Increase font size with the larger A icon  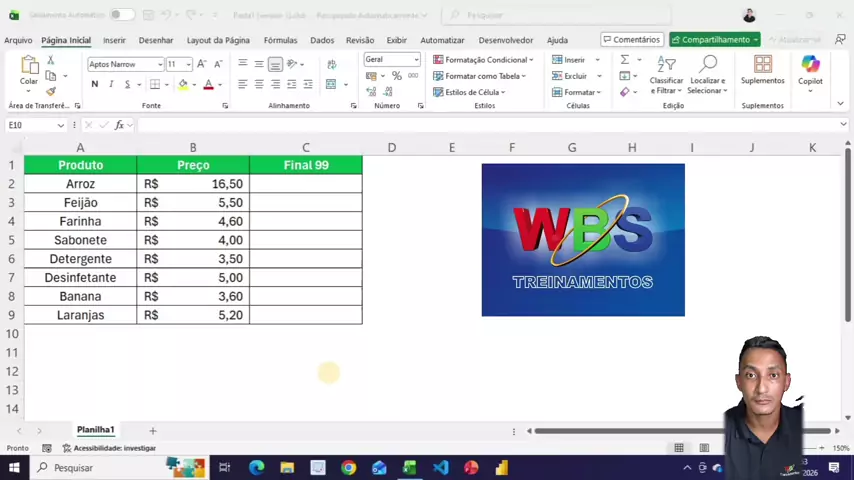(202, 64)
